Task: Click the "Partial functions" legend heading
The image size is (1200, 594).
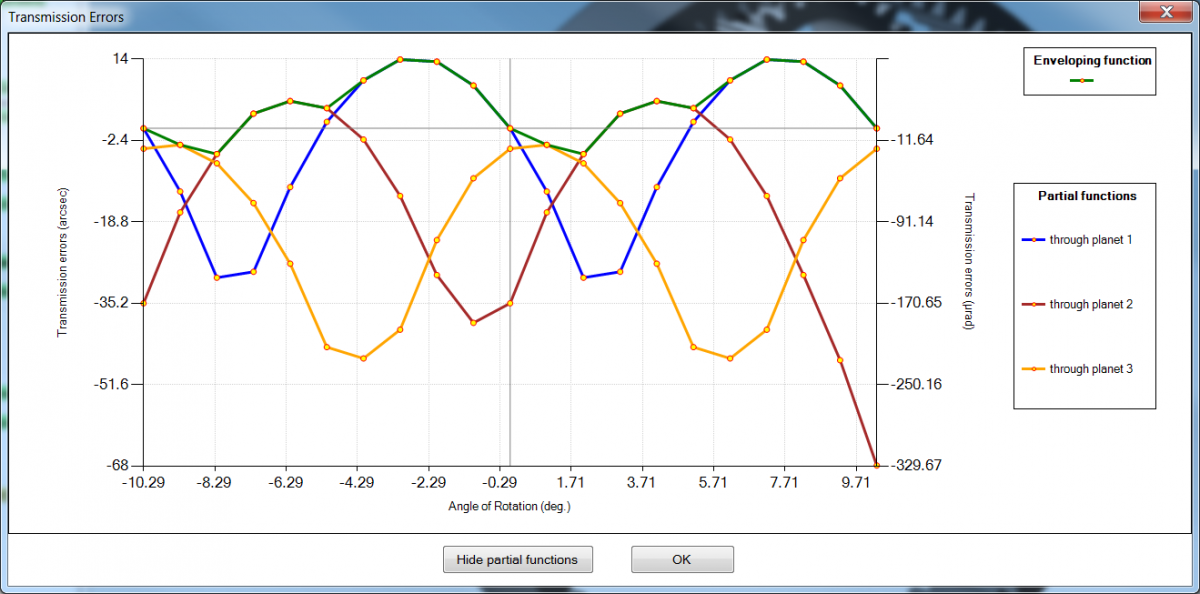Action: coord(1087,196)
